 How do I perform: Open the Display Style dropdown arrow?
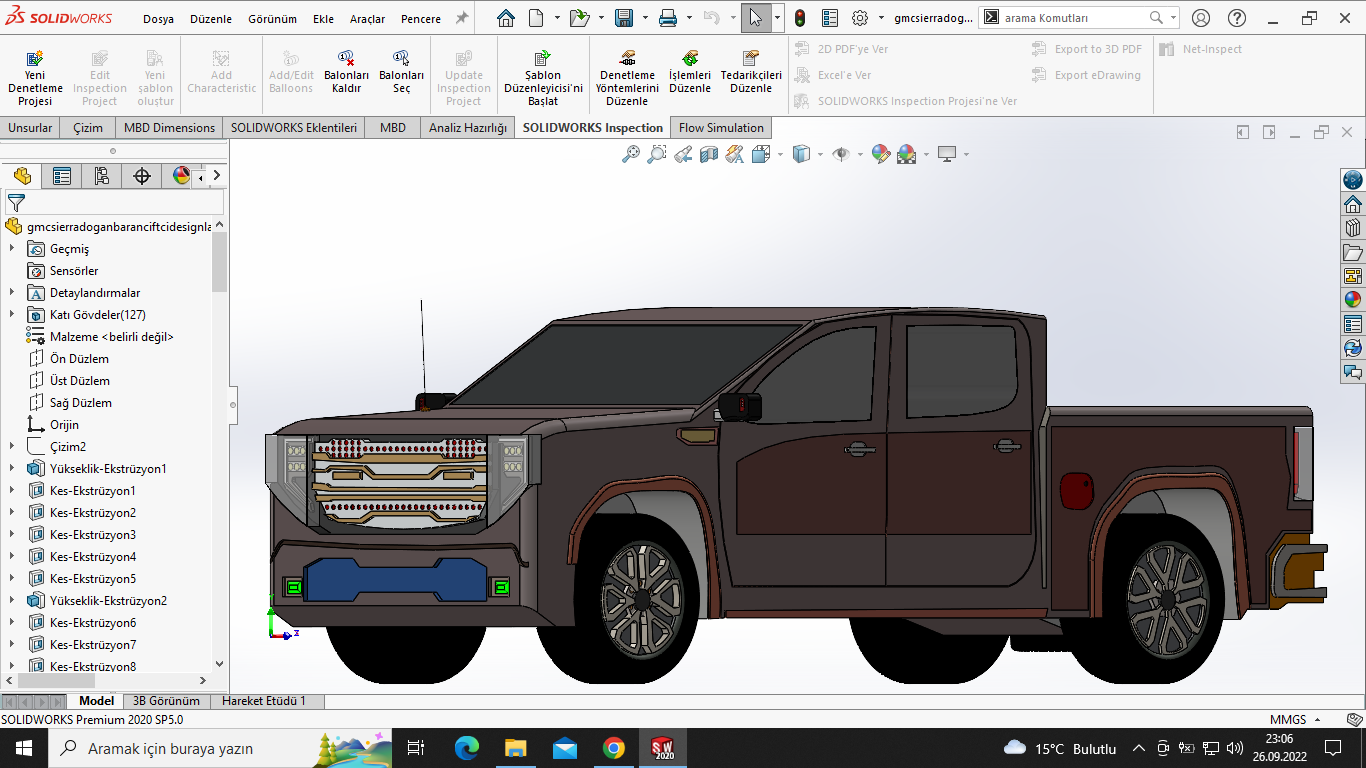(x=820, y=155)
